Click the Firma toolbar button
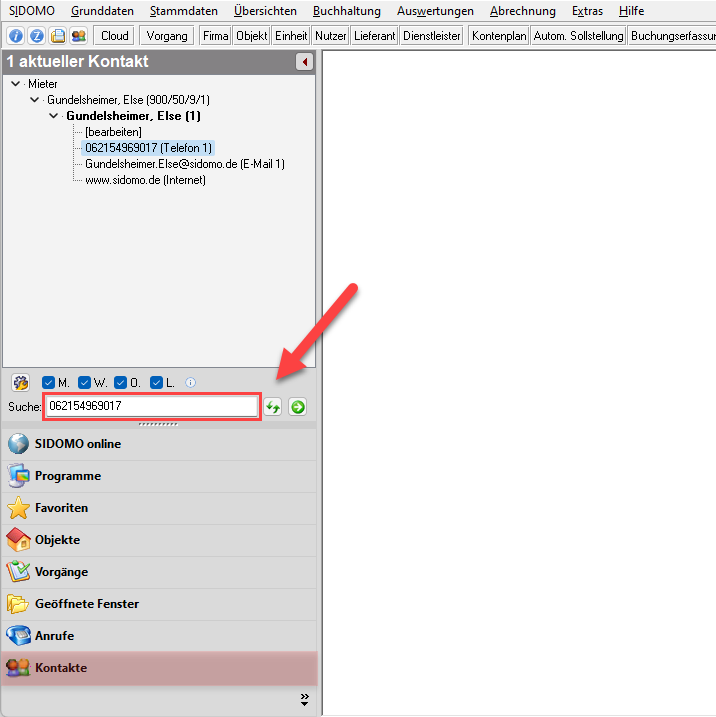 215,36
